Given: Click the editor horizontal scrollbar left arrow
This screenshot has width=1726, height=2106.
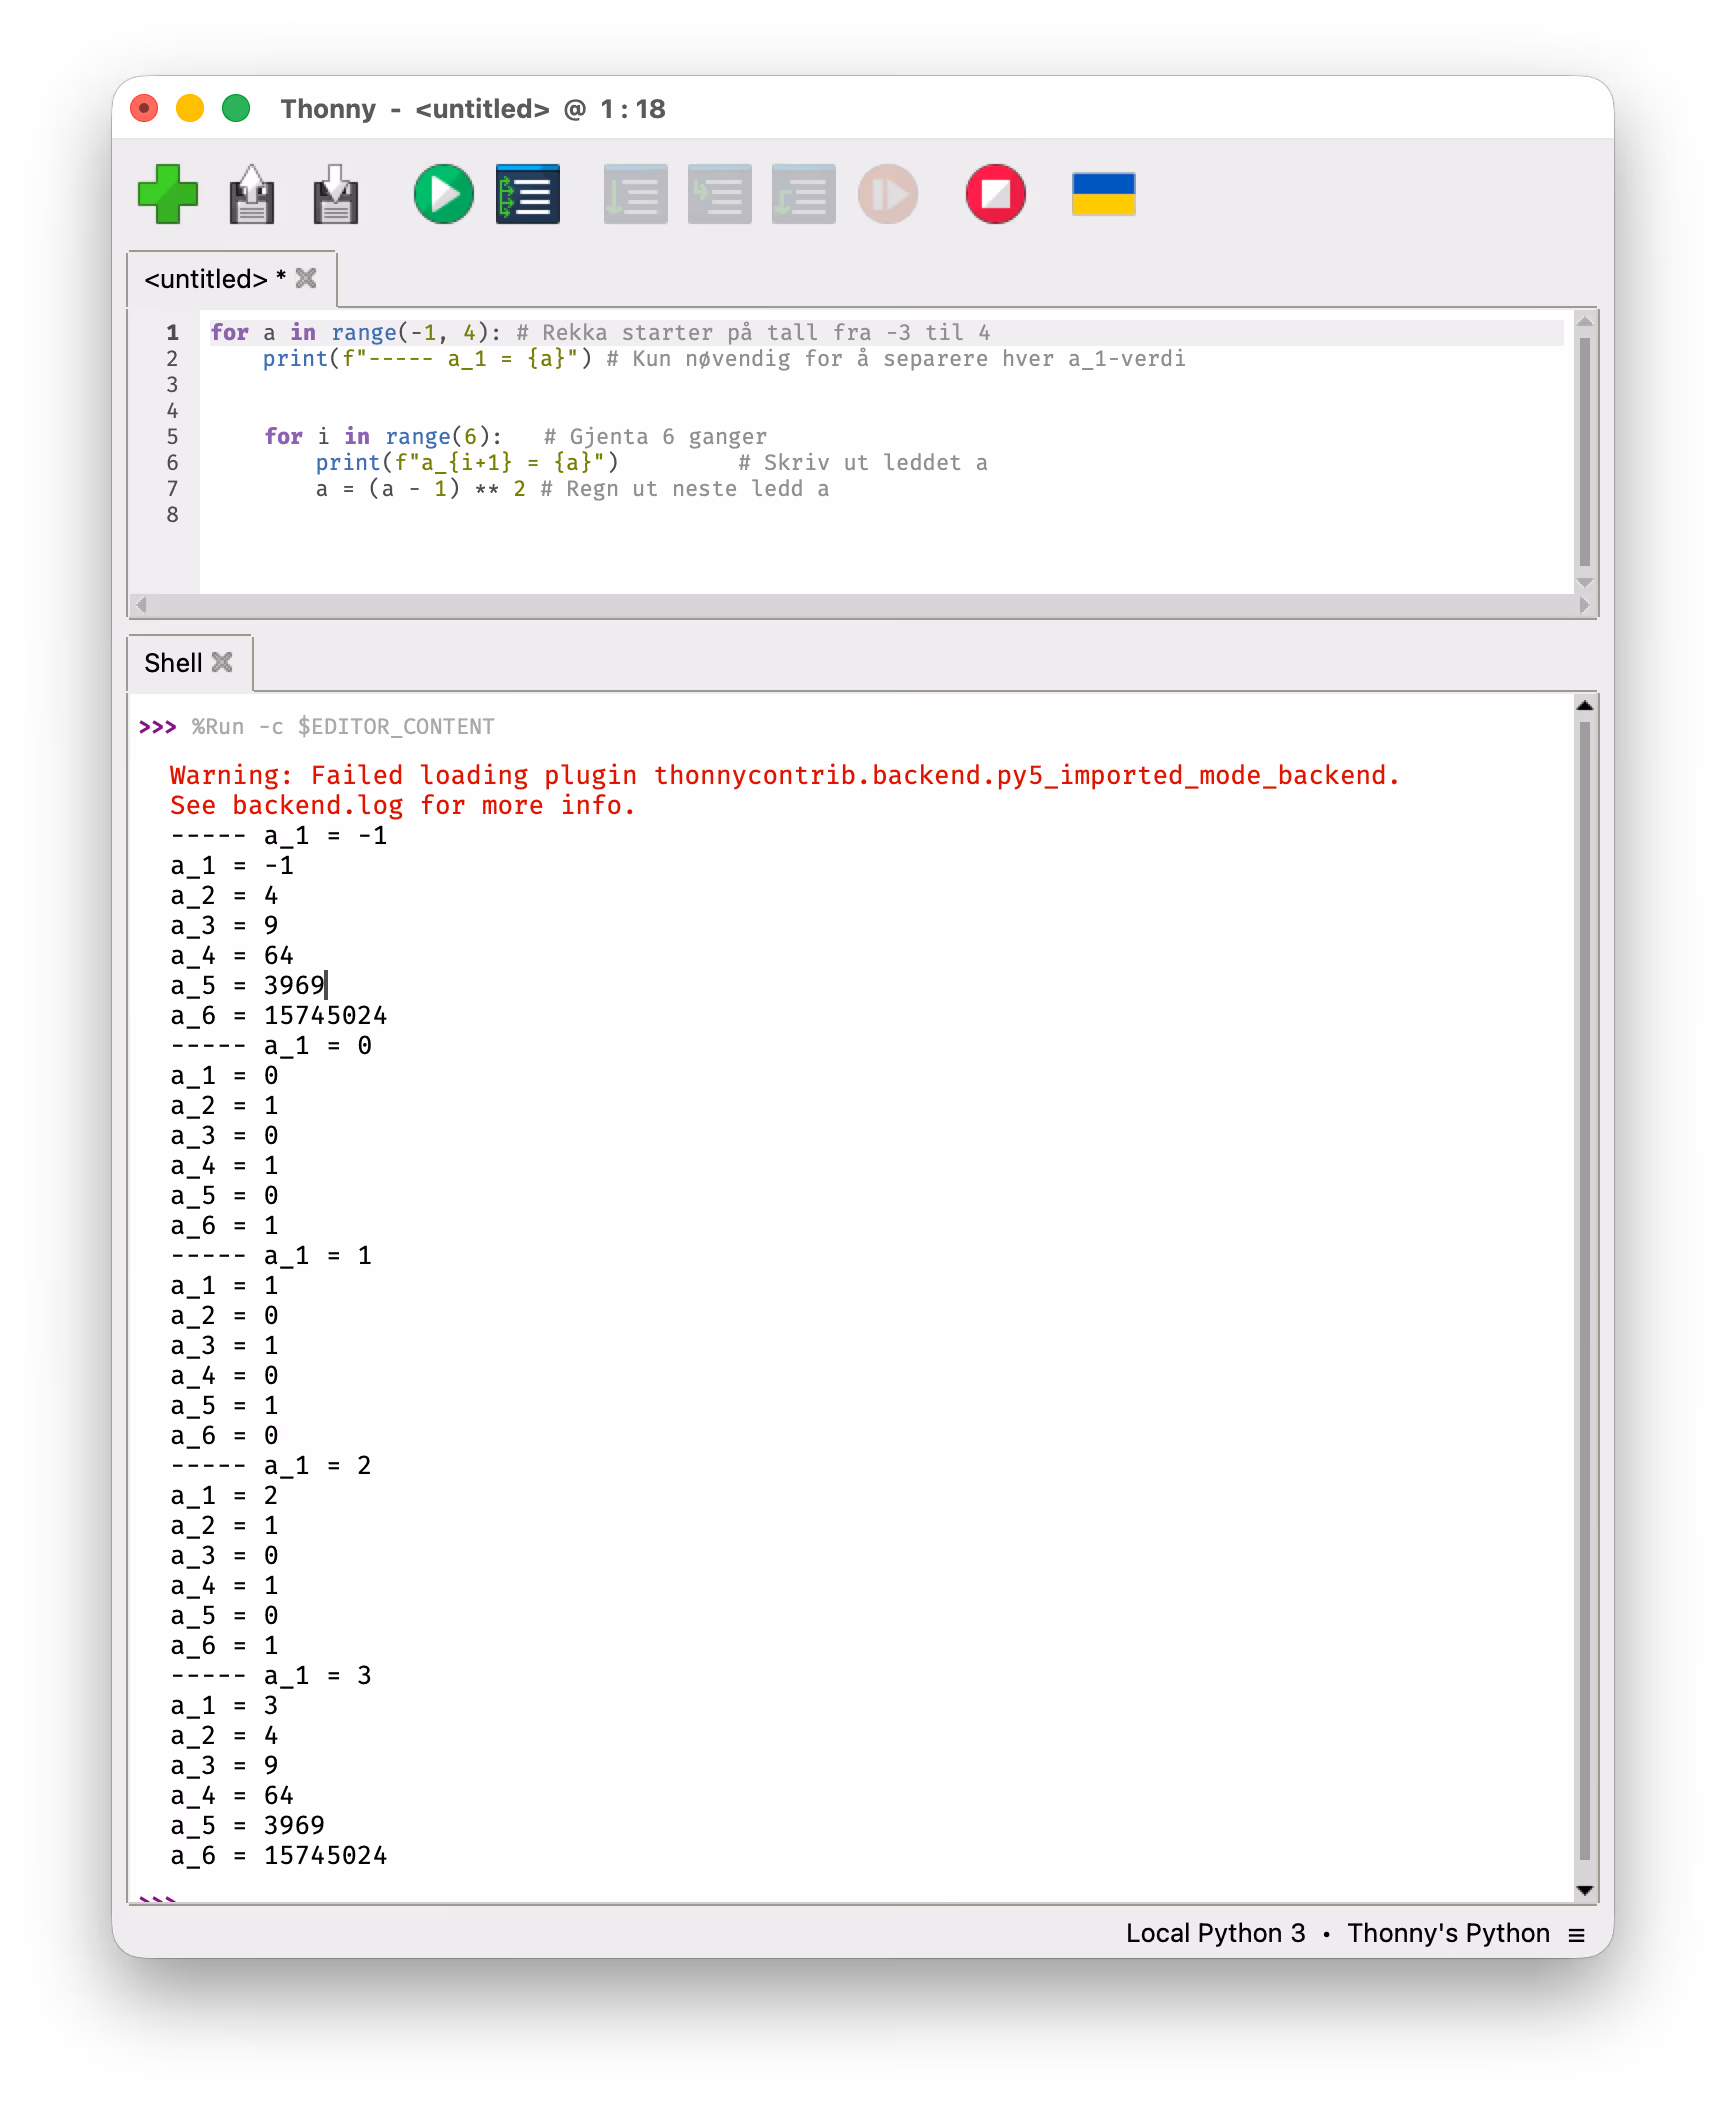Looking at the screenshot, I should pos(141,605).
